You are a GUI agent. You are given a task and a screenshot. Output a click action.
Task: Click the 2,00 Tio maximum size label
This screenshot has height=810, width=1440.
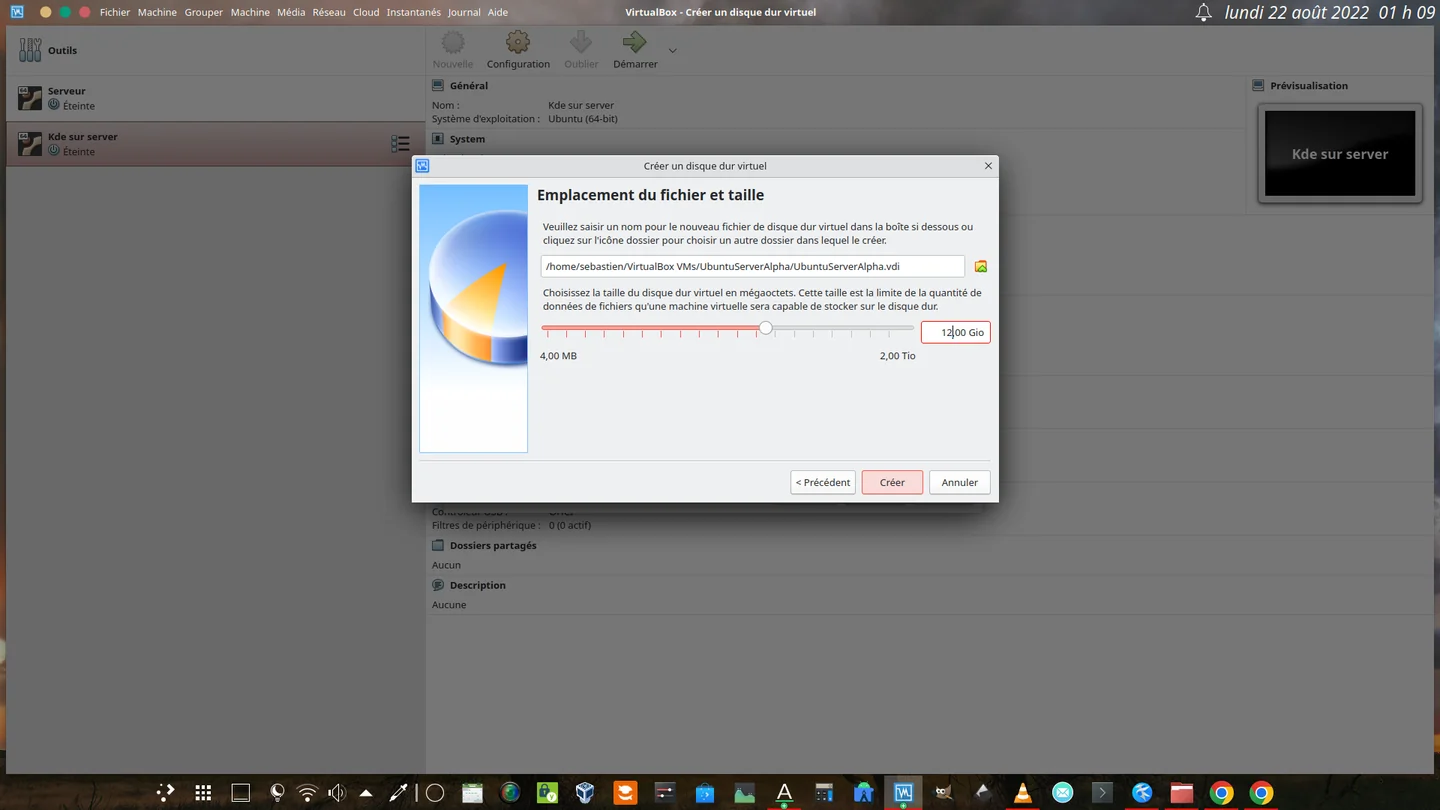point(897,356)
